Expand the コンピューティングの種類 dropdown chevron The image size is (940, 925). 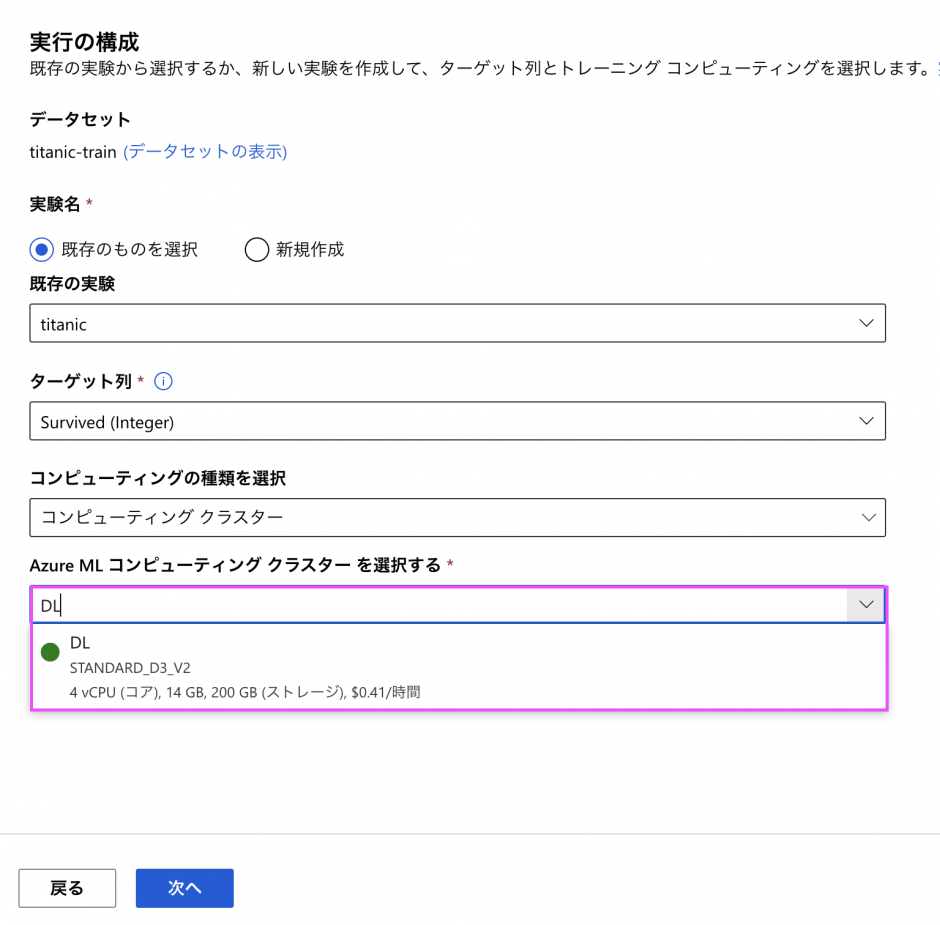coord(866,516)
